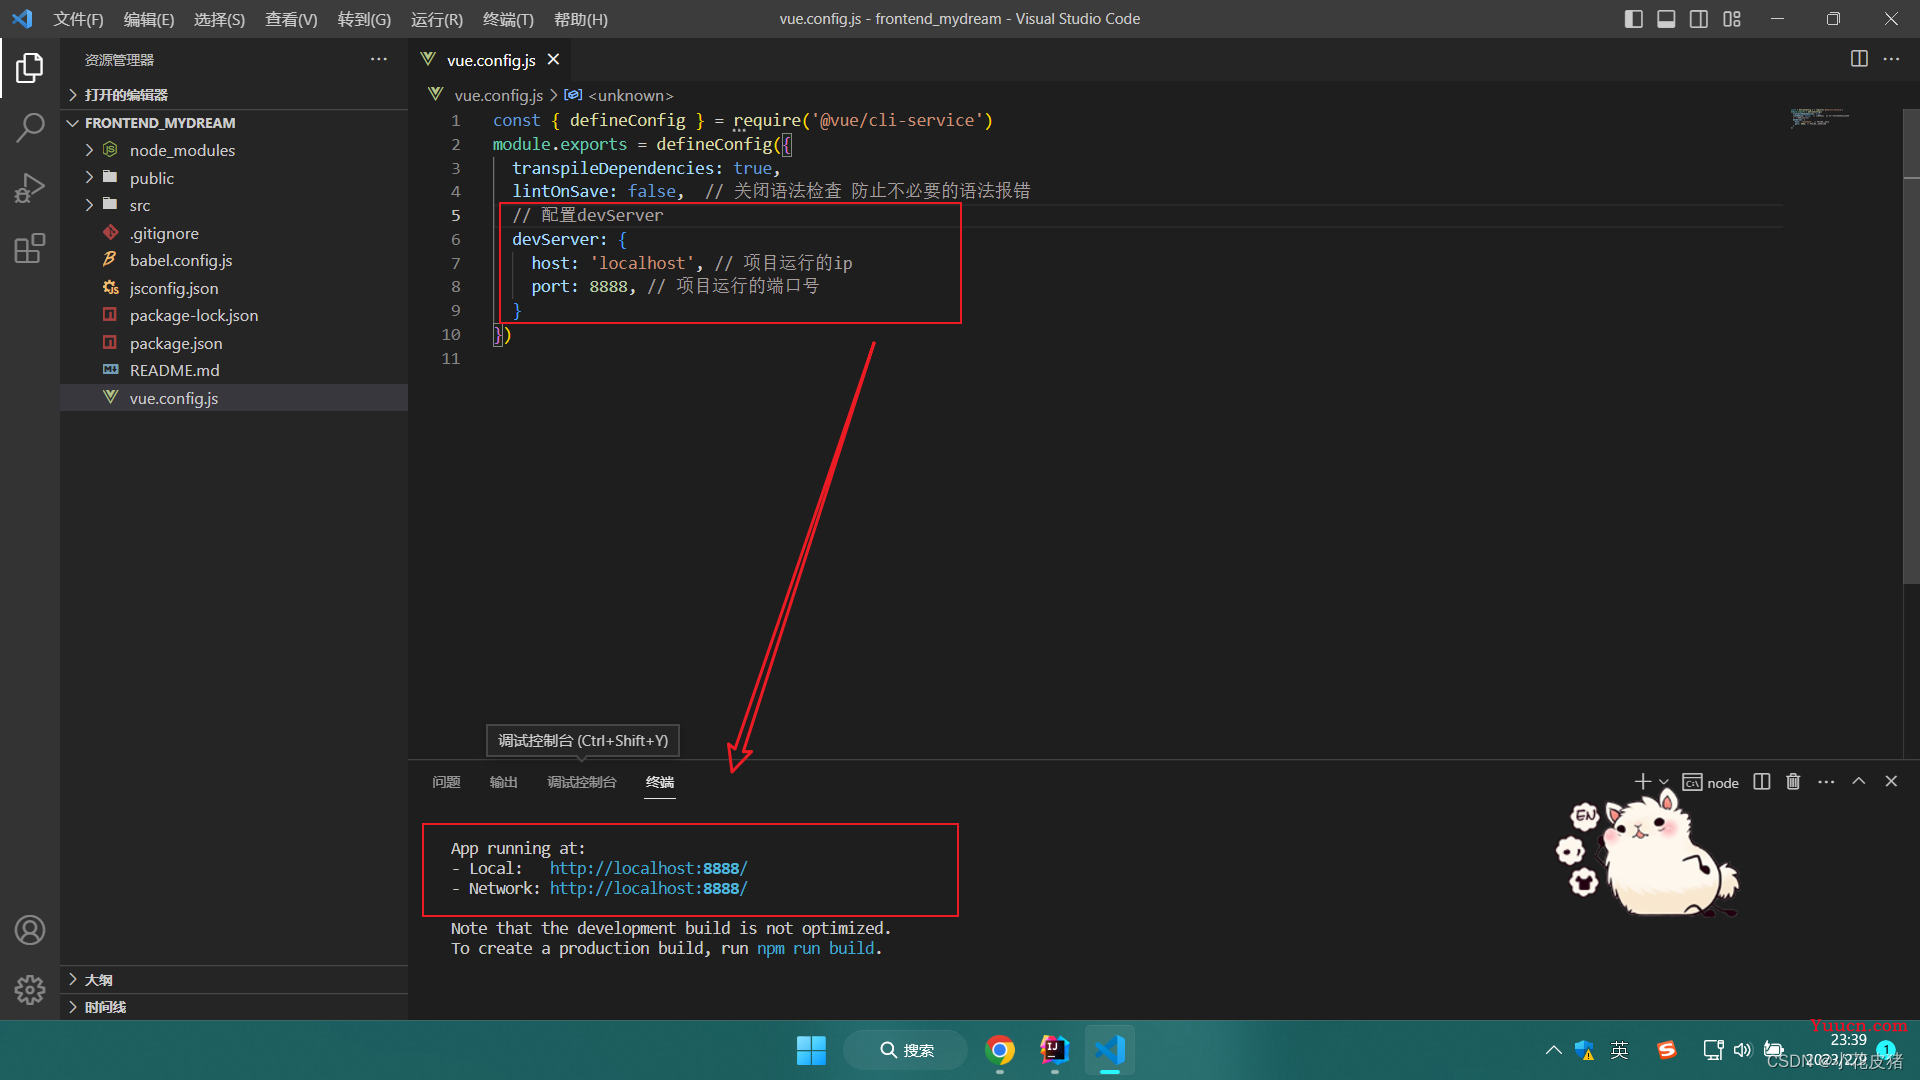Open the Search view in activity bar

pyautogui.click(x=30, y=128)
